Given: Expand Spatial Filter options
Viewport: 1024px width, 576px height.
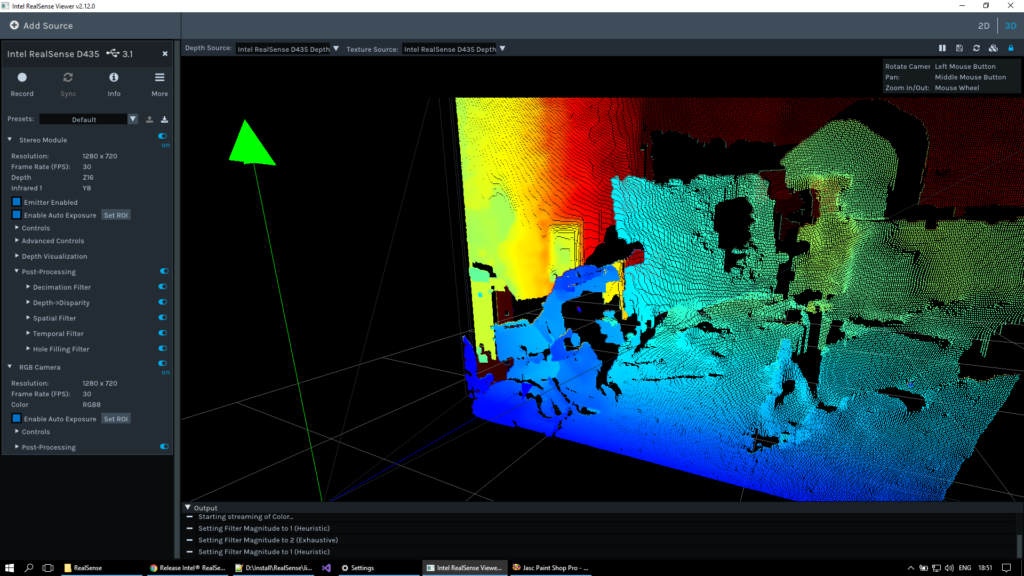Looking at the screenshot, I should point(28,318).
